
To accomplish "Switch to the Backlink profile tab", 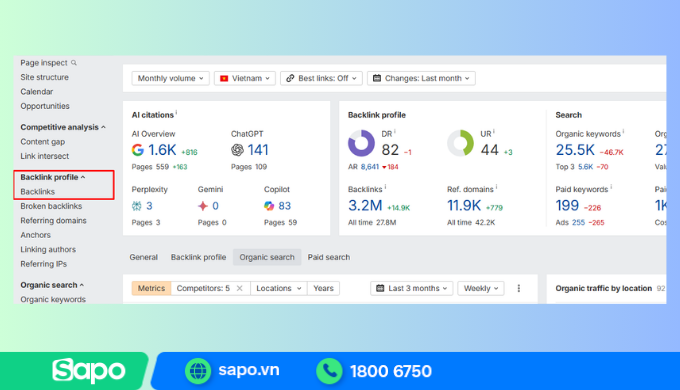I will click(198, 257).
